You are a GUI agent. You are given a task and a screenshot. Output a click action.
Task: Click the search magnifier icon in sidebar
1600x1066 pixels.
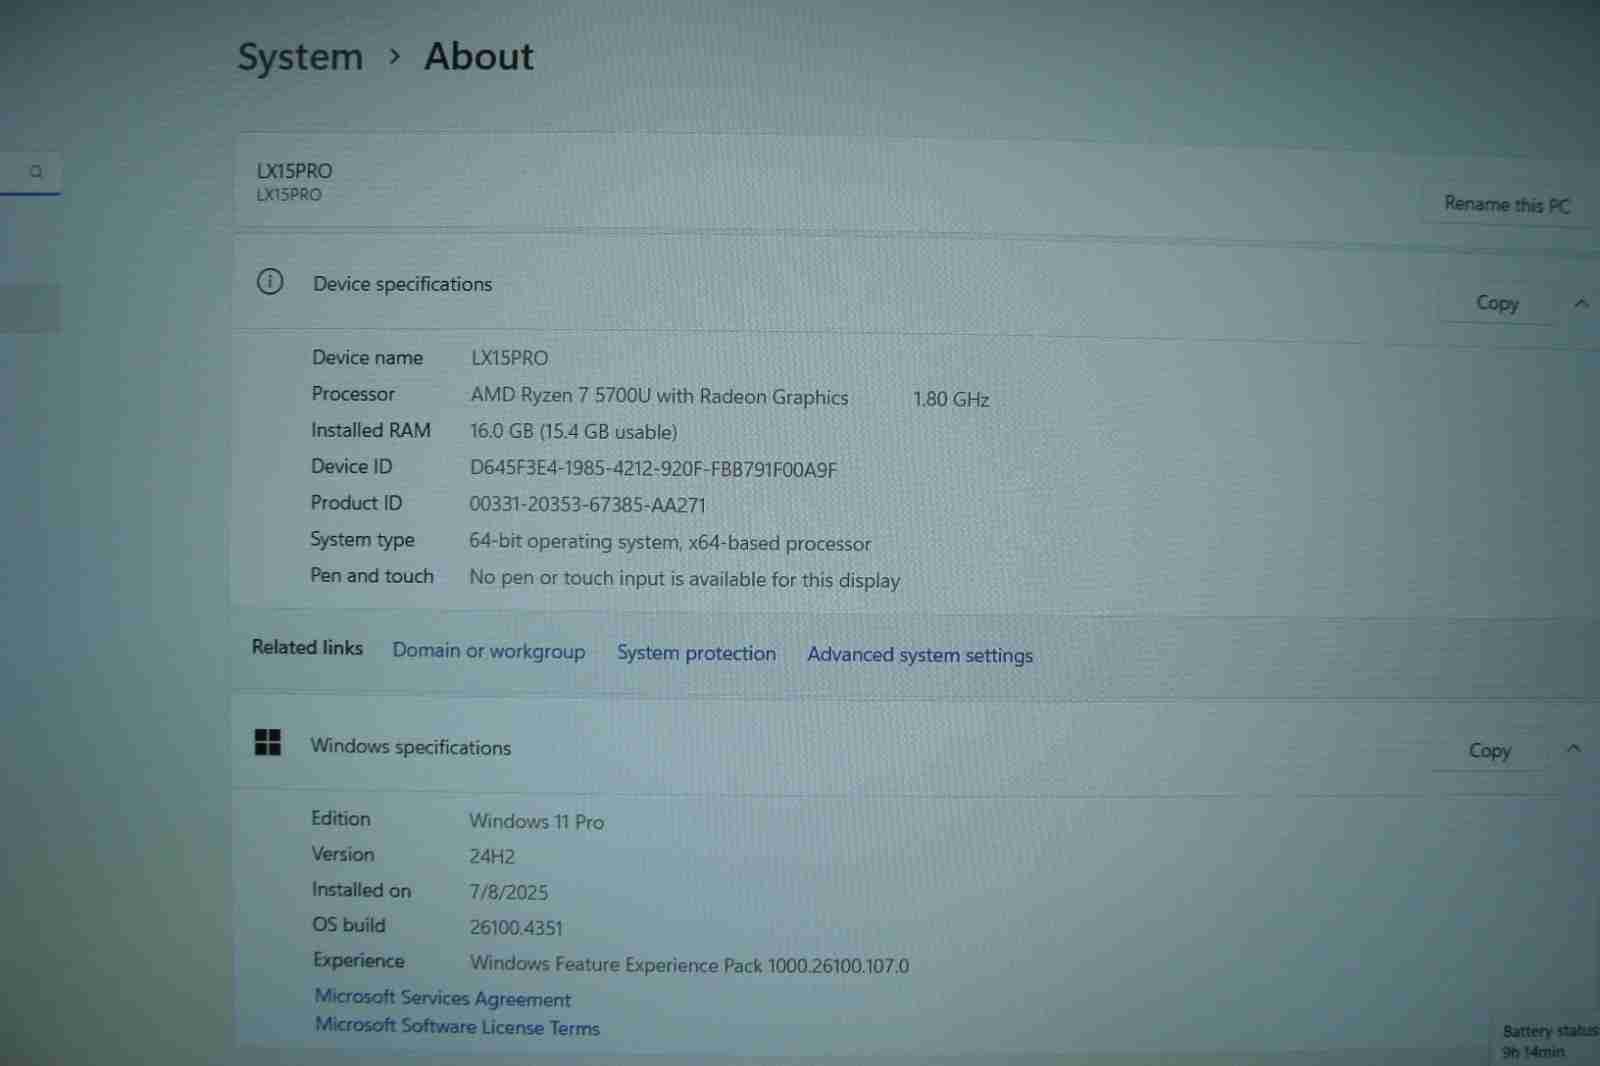(36, 172)
